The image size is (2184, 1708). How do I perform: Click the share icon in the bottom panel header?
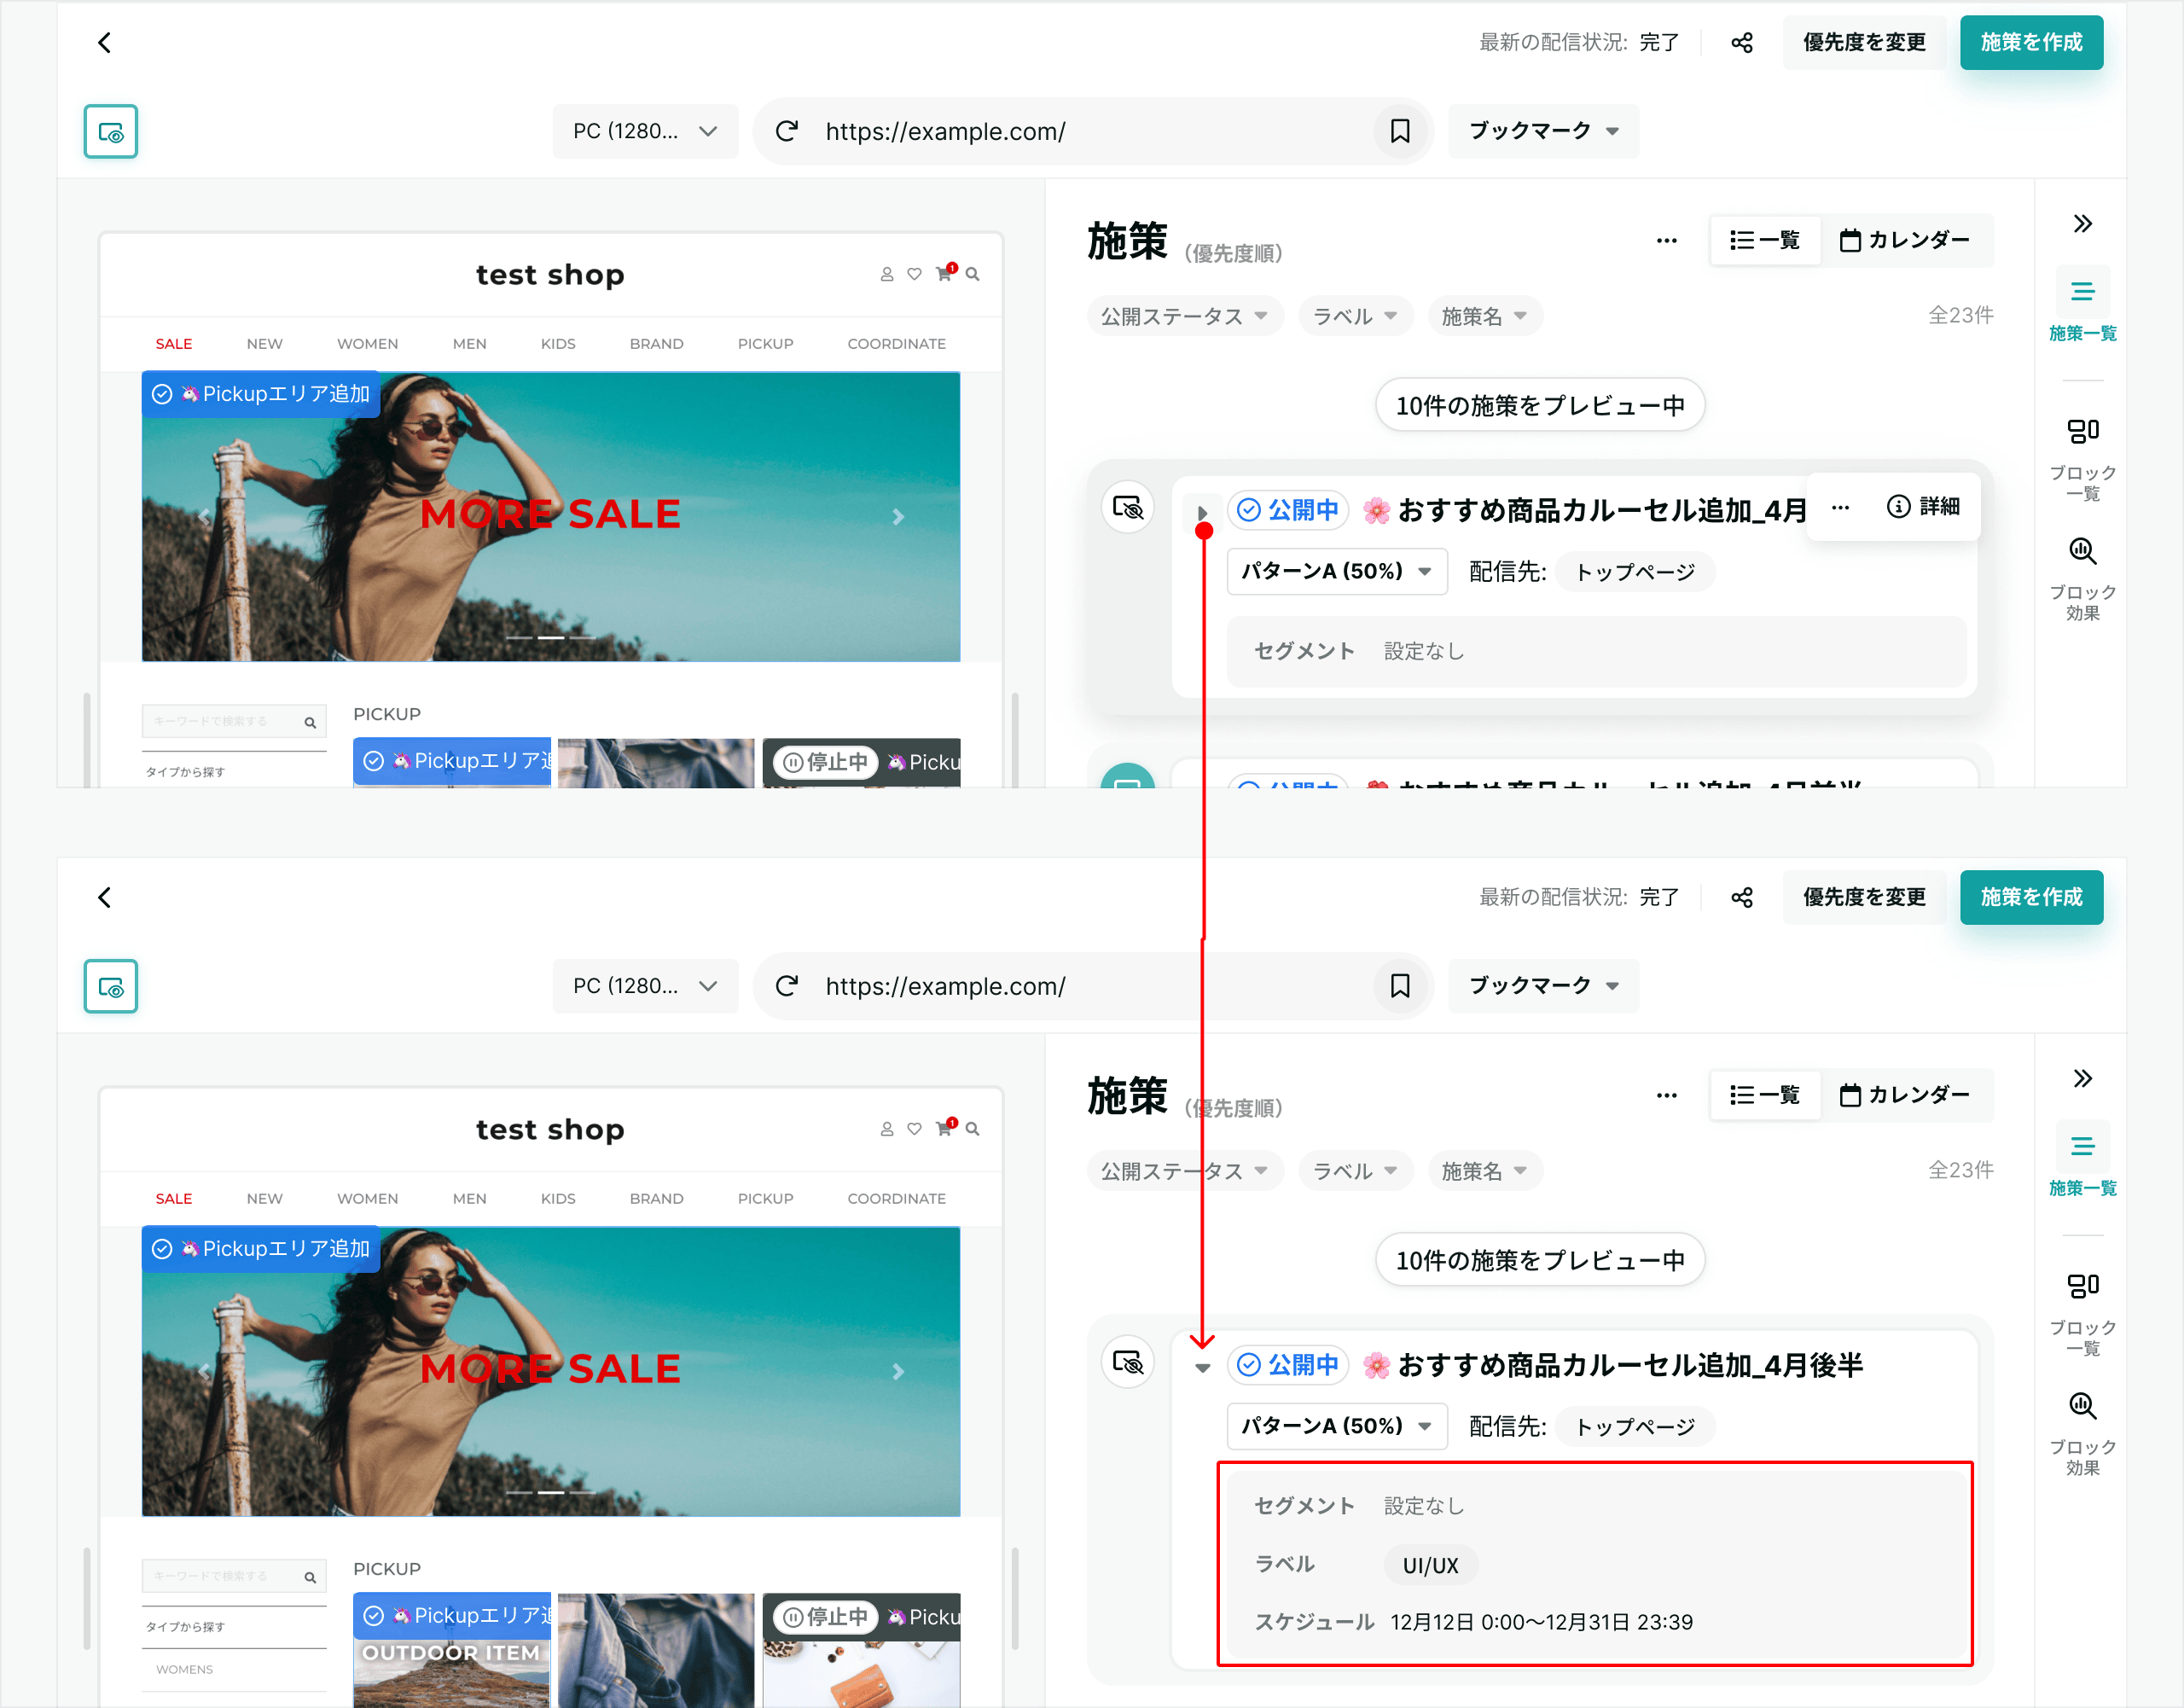tap(1742, 897)
